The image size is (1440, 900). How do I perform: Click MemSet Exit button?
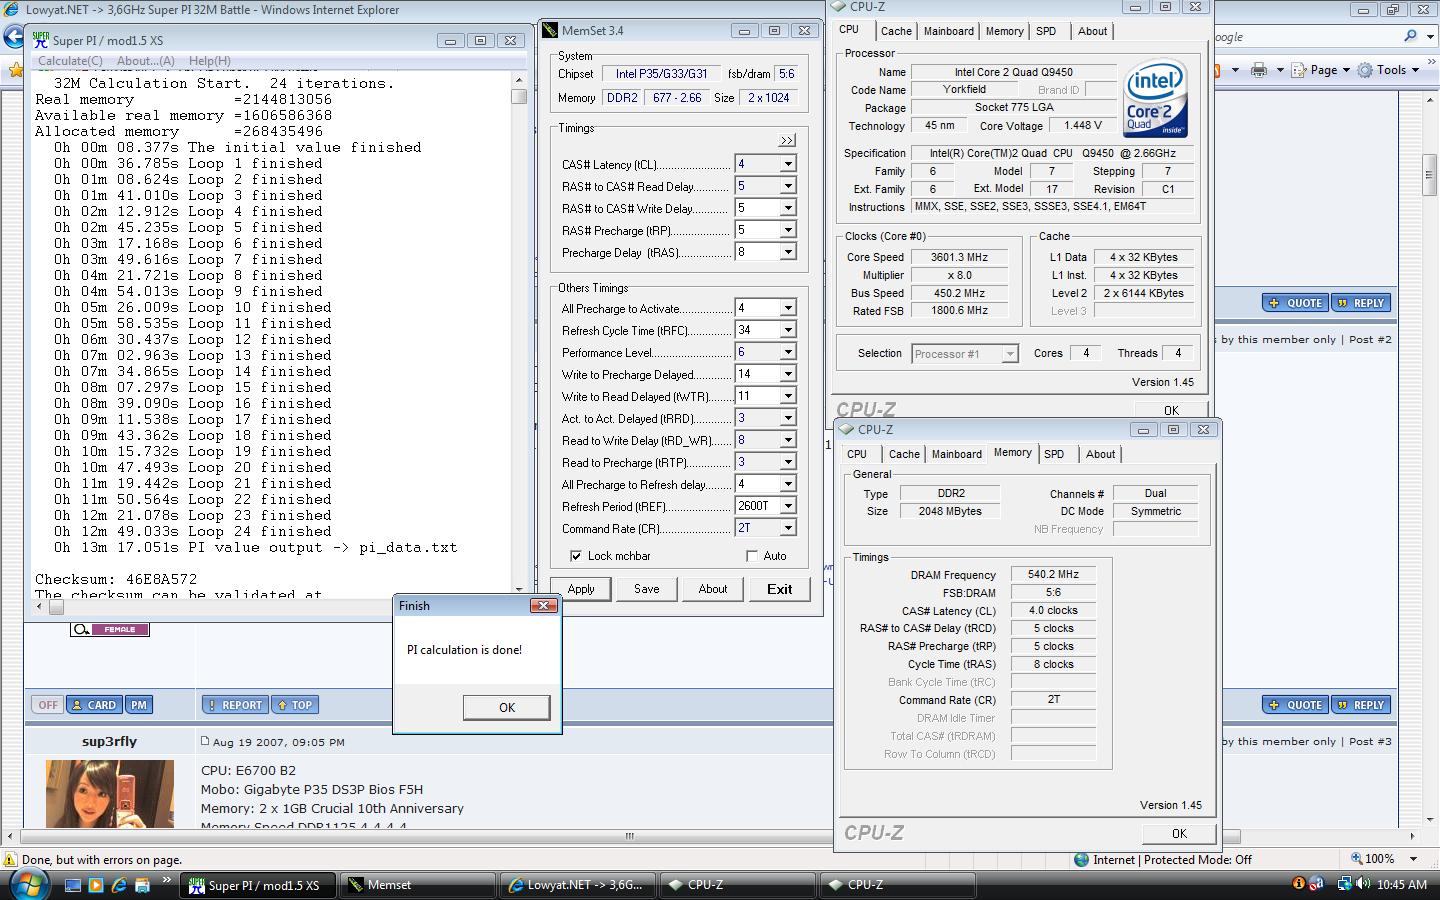[x=780, y=589]
